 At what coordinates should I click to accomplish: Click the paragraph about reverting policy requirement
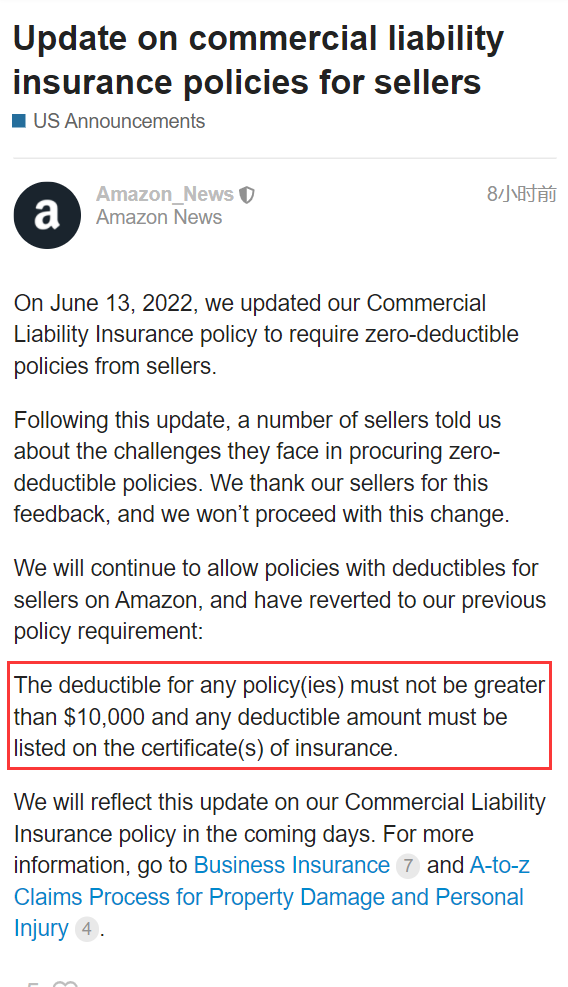point(280,599)
